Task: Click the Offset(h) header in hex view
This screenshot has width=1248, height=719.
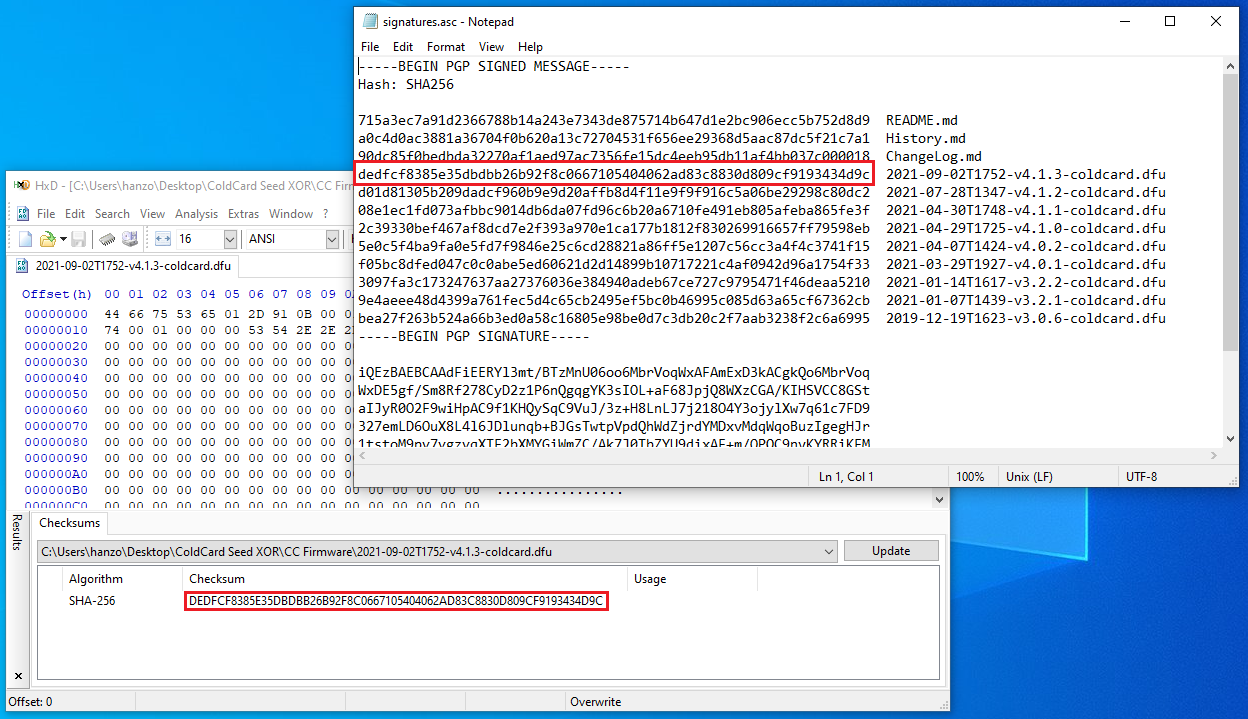Action: click(x=57, y=294)
